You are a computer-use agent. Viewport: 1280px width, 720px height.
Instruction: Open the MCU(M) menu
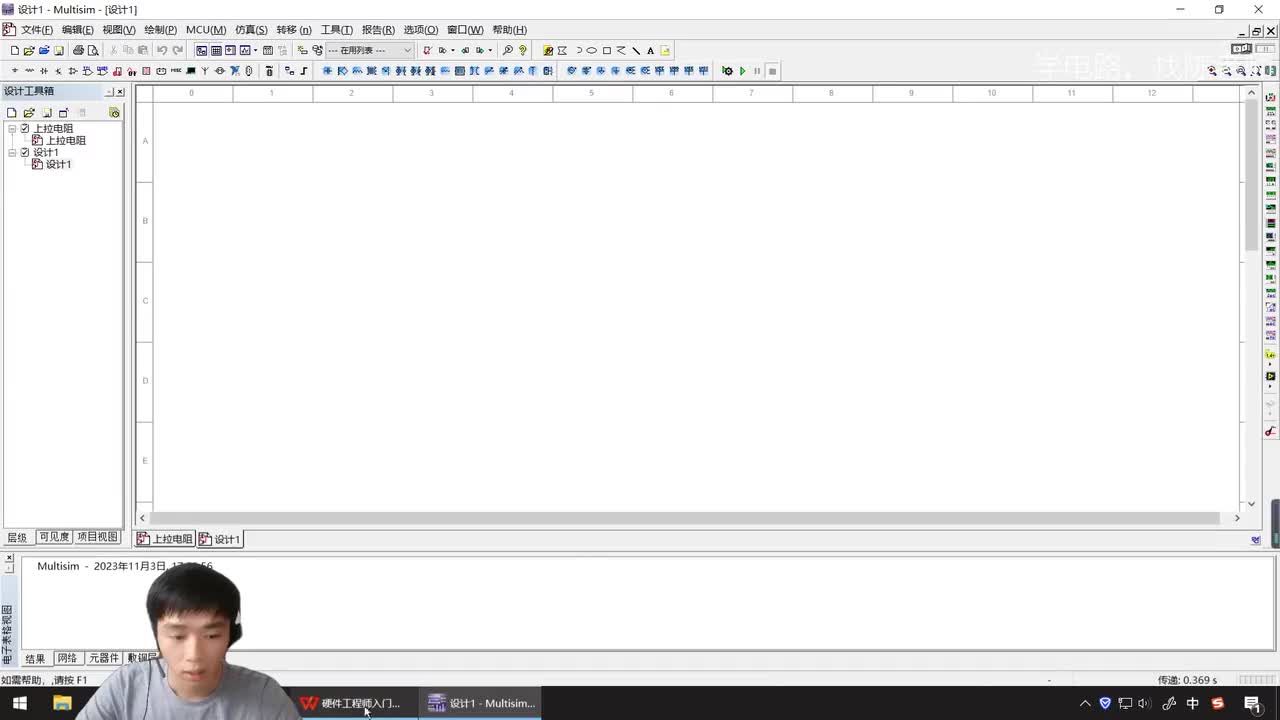206,30
